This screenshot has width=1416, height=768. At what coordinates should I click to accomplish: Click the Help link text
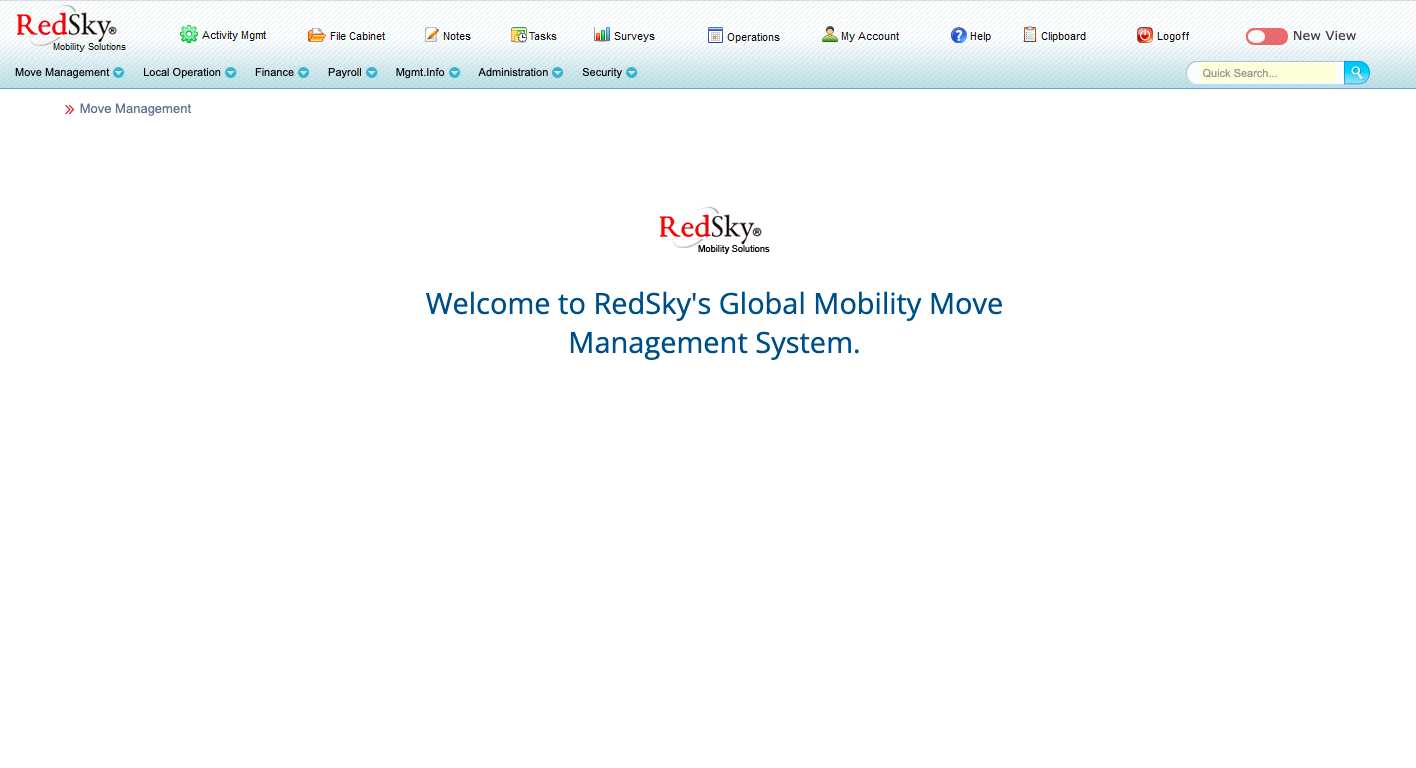click(x=980, y=37)
